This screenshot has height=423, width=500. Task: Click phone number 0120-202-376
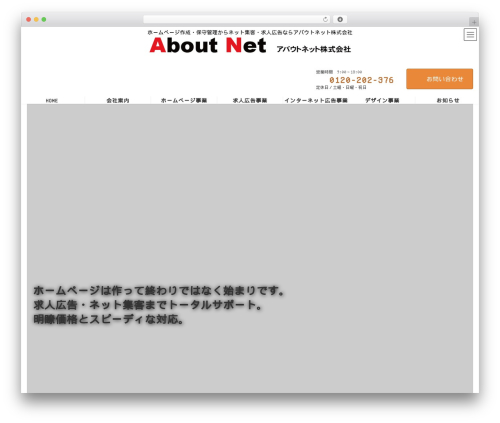[x=361, y=80]
